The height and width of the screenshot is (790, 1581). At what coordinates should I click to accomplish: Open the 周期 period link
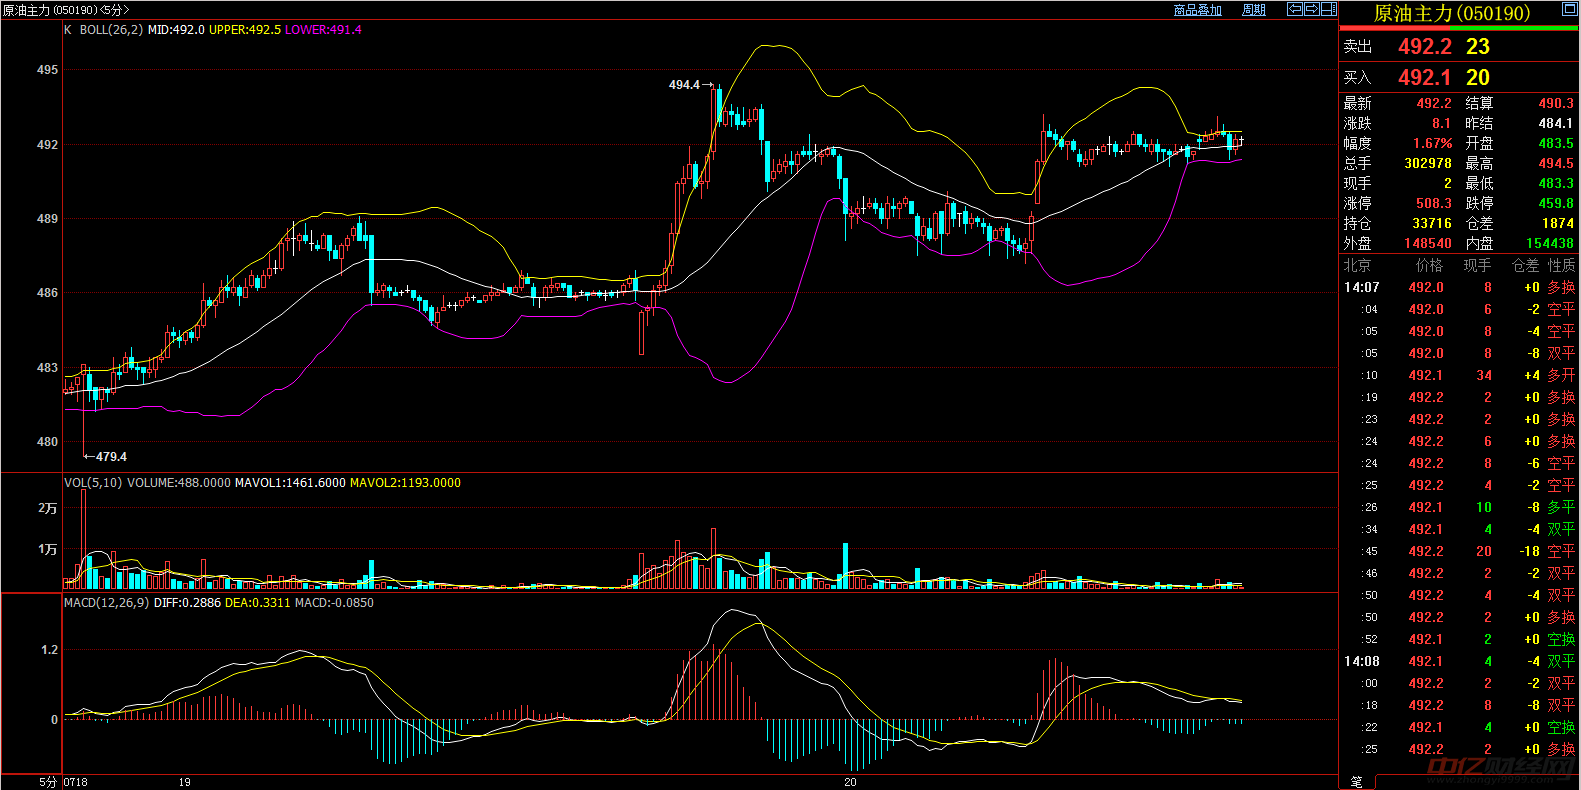(1253, 10)
